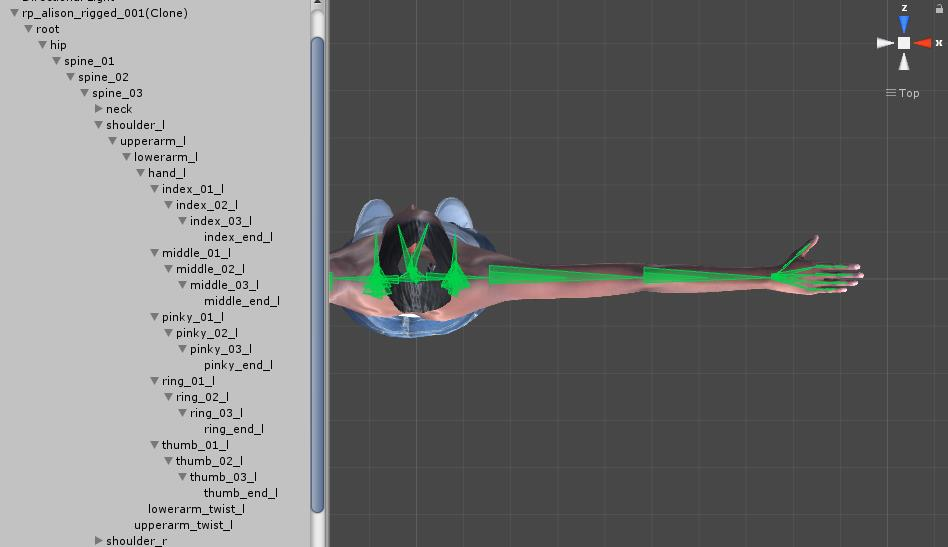The height and width of the screenshot is (547, 948).
Task: Select the spine_03 bone
Action: [x=117, y=92]
